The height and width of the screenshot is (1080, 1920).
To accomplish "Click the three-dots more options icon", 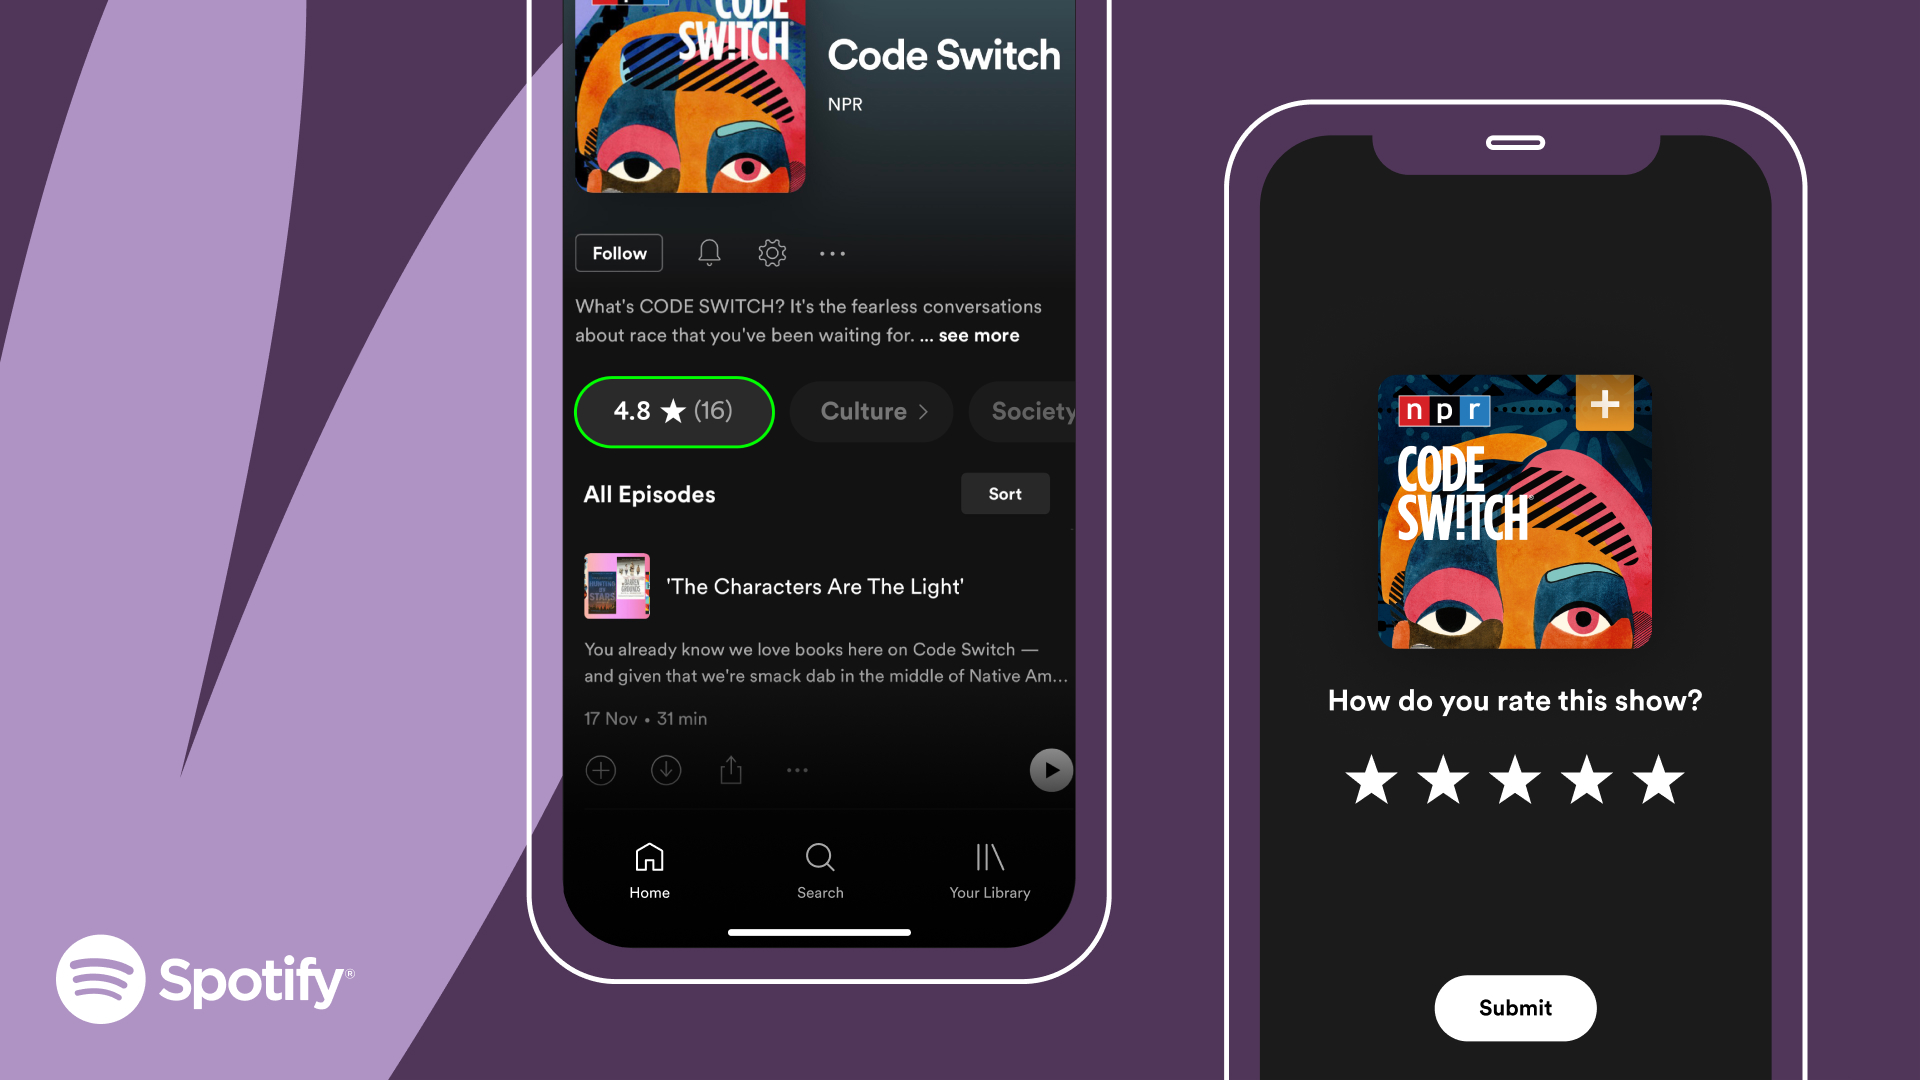I will click(833, 253).
